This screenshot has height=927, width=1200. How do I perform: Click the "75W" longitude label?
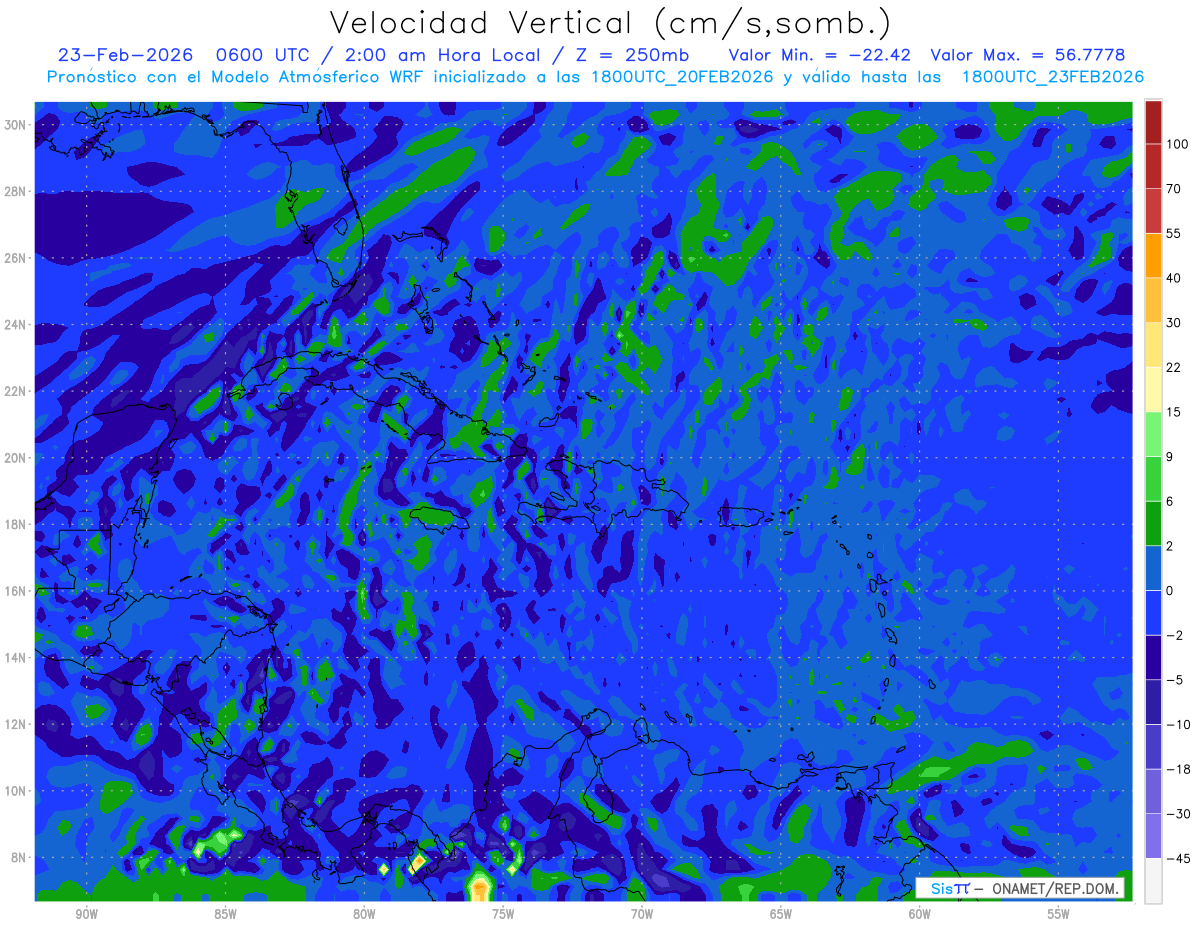(x=503, y=914)
